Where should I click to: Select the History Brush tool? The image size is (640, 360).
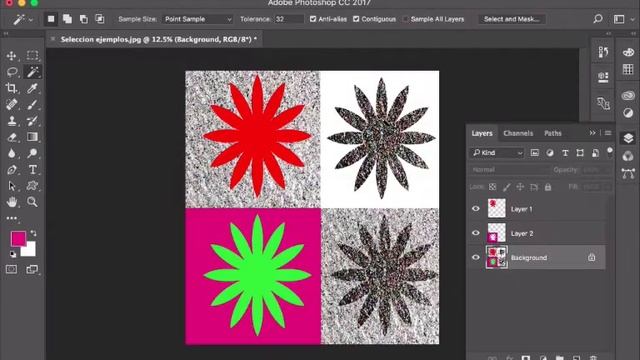[x=32, y=120]
